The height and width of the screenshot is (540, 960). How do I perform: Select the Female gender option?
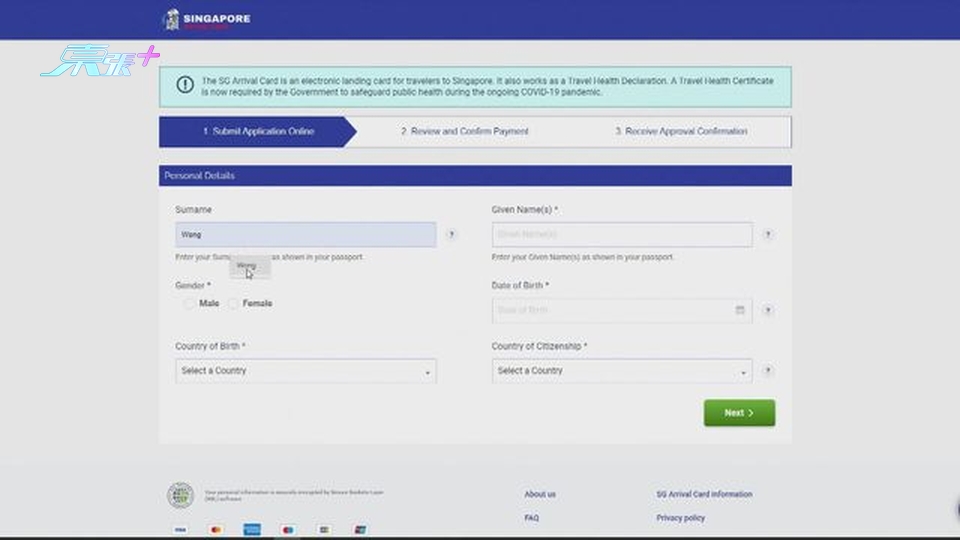(233, 304)
